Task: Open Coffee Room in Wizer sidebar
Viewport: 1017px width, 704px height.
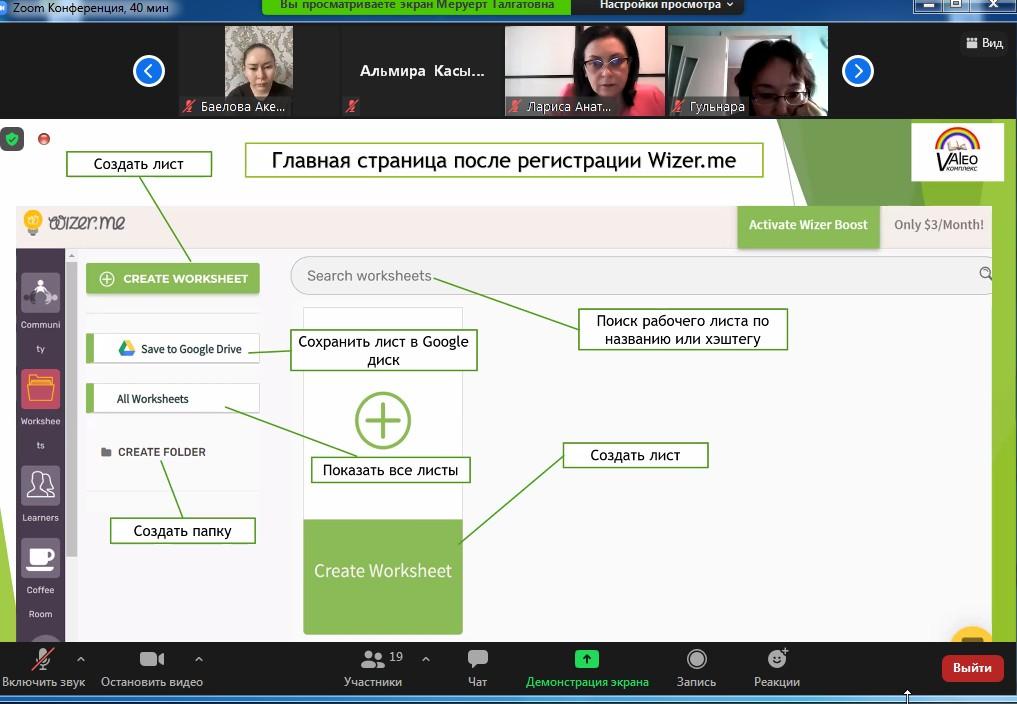Action: pos(40,579)
